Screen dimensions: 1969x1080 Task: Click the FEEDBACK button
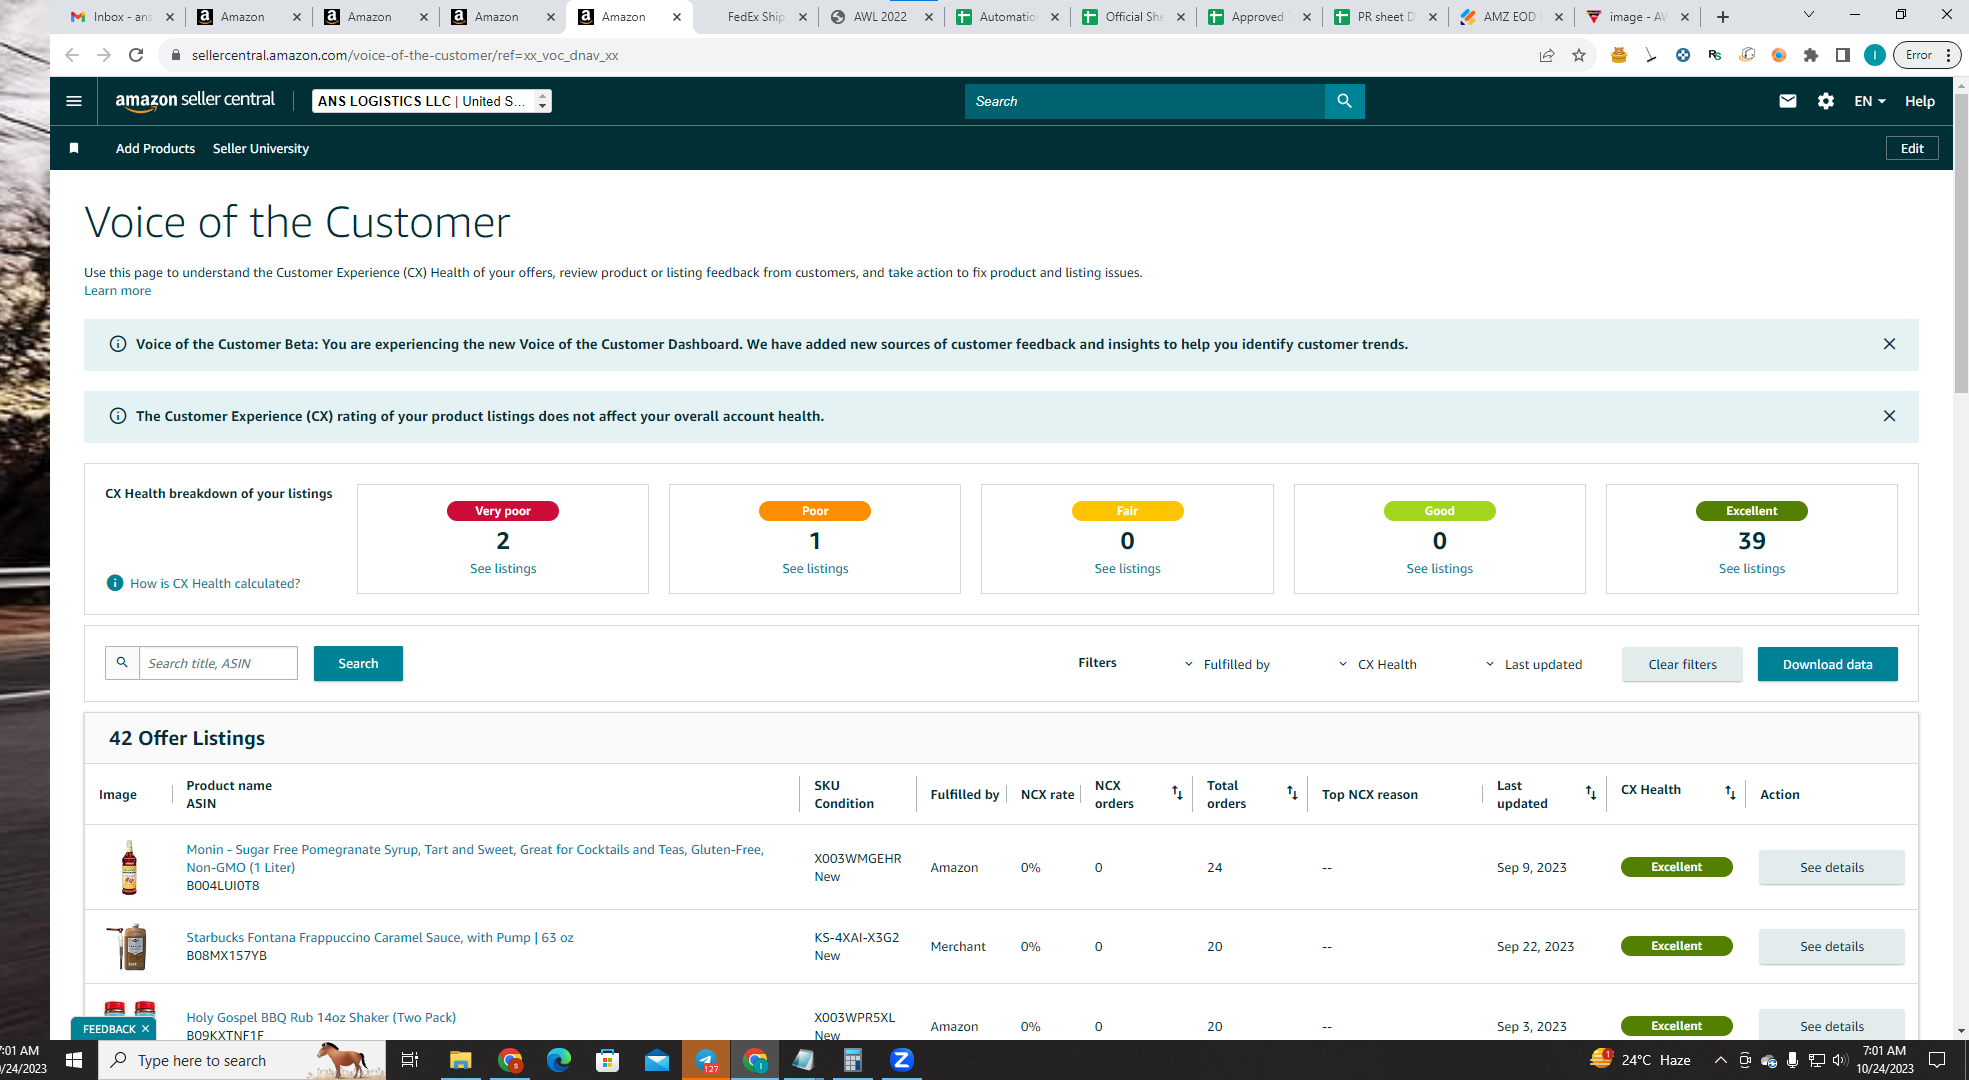click(109, 1028)
